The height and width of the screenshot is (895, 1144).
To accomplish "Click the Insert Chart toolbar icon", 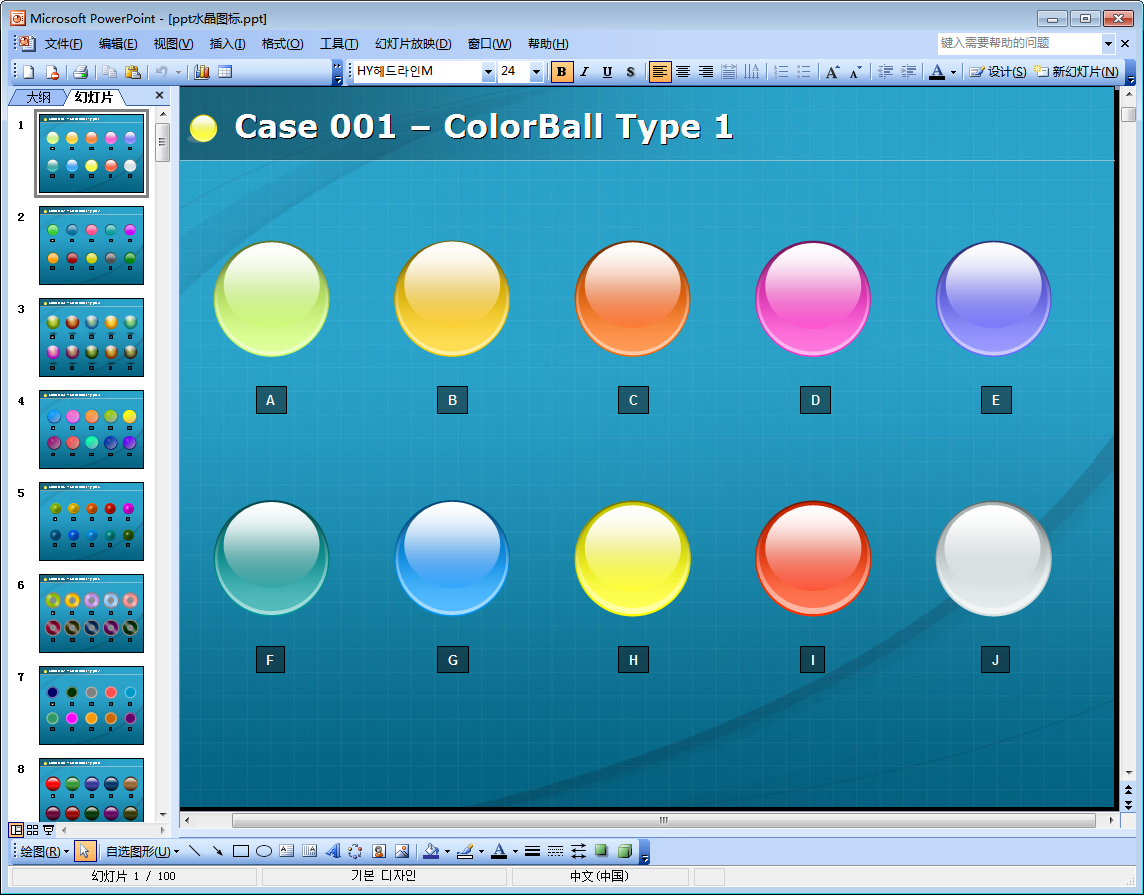I will click(x=202, y=72).
